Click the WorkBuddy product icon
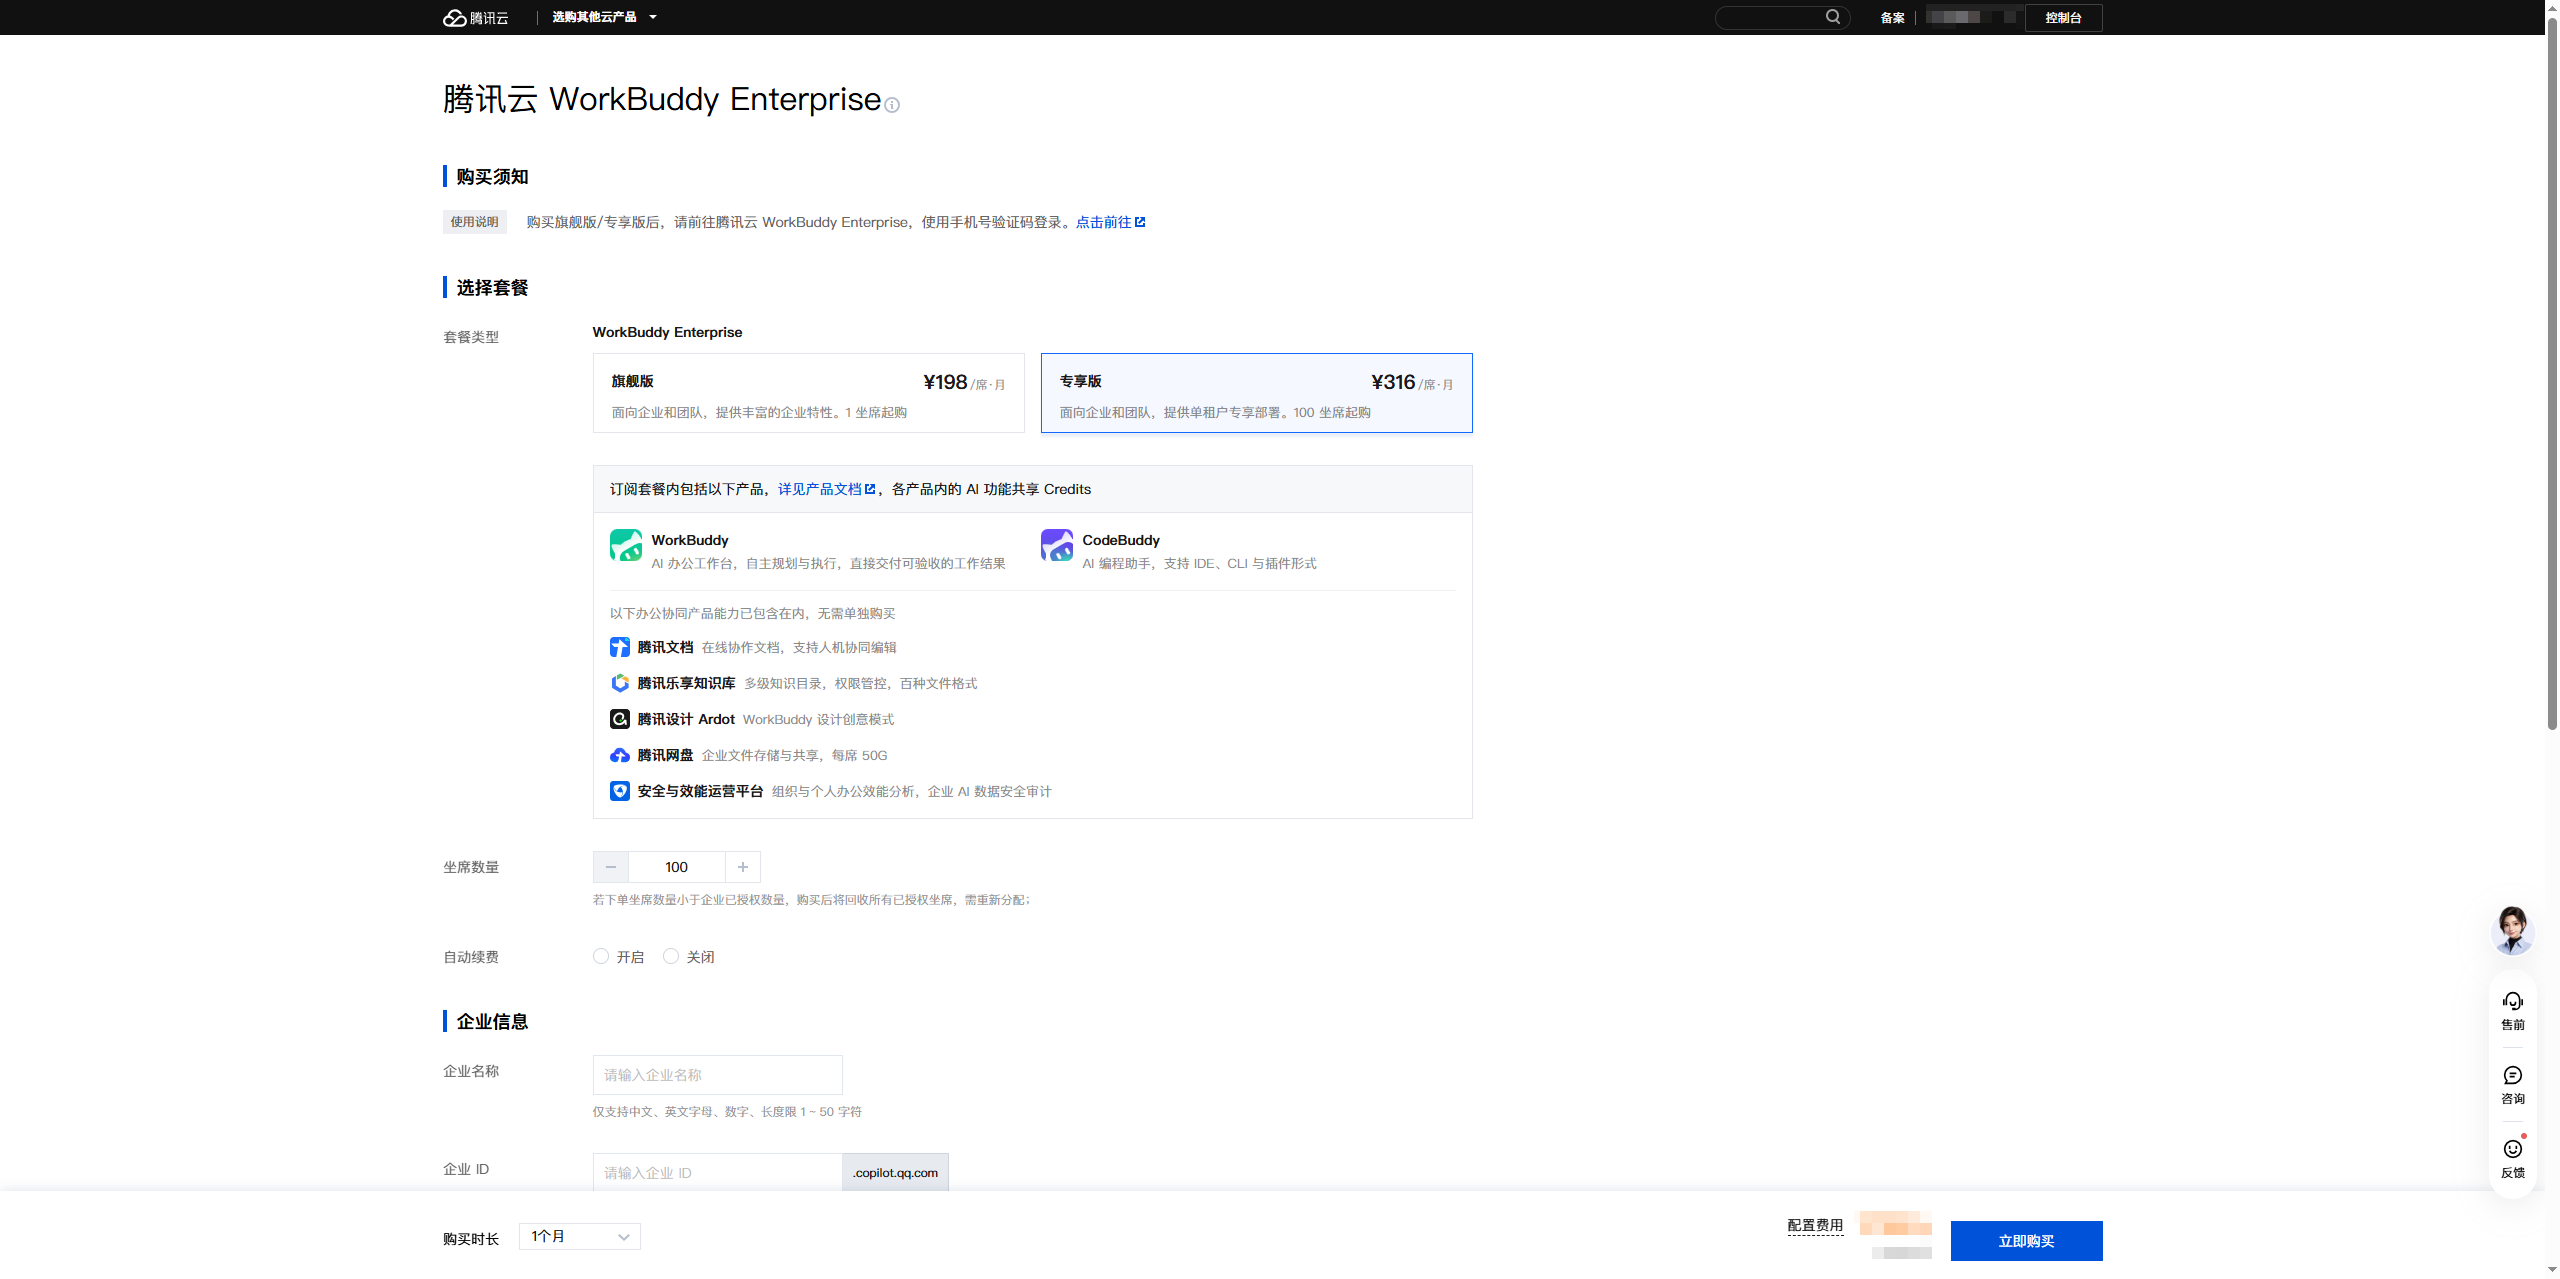The width and height of the screenshot is (2560, 1279). [626, 545]
